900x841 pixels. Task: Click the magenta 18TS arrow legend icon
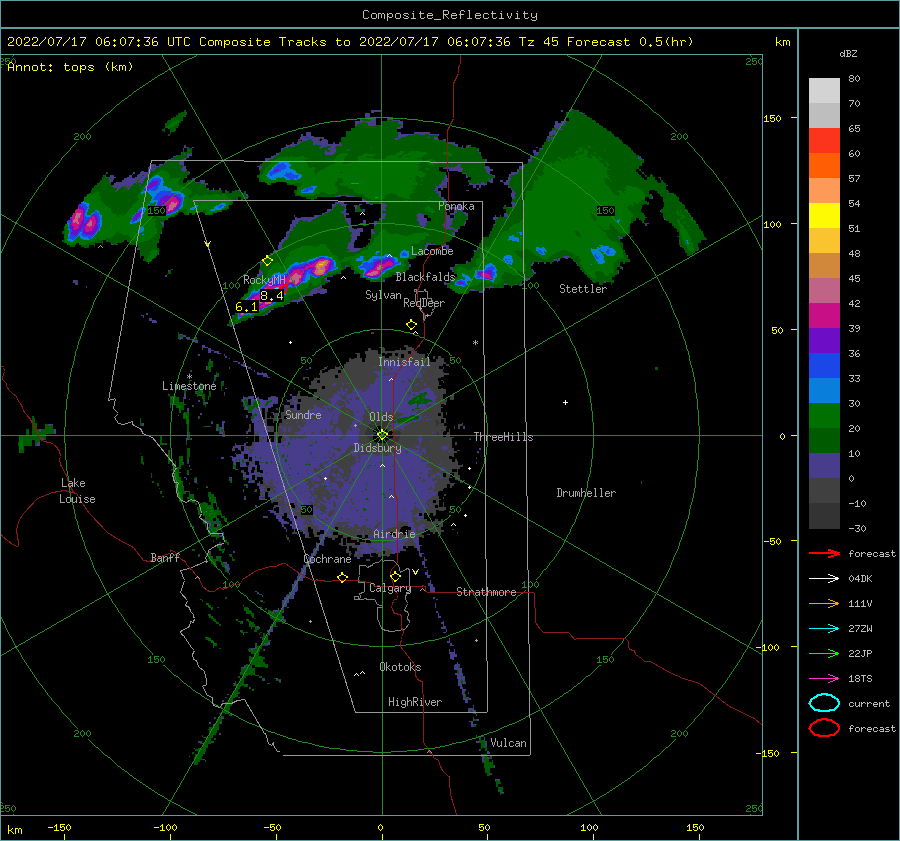(x=824, y=679)
